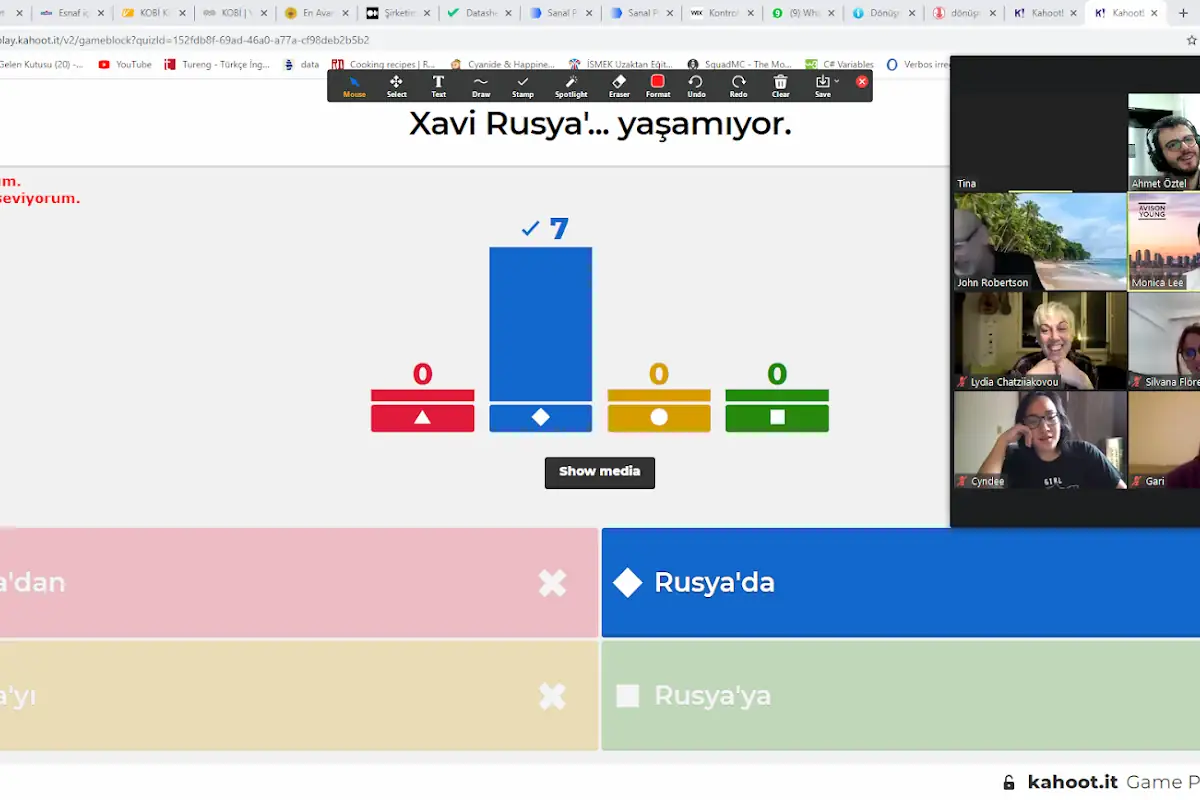Select Lydia Chatziiakovou's video tile
The image size is (1200, 800).
[x=1040, y=340]
